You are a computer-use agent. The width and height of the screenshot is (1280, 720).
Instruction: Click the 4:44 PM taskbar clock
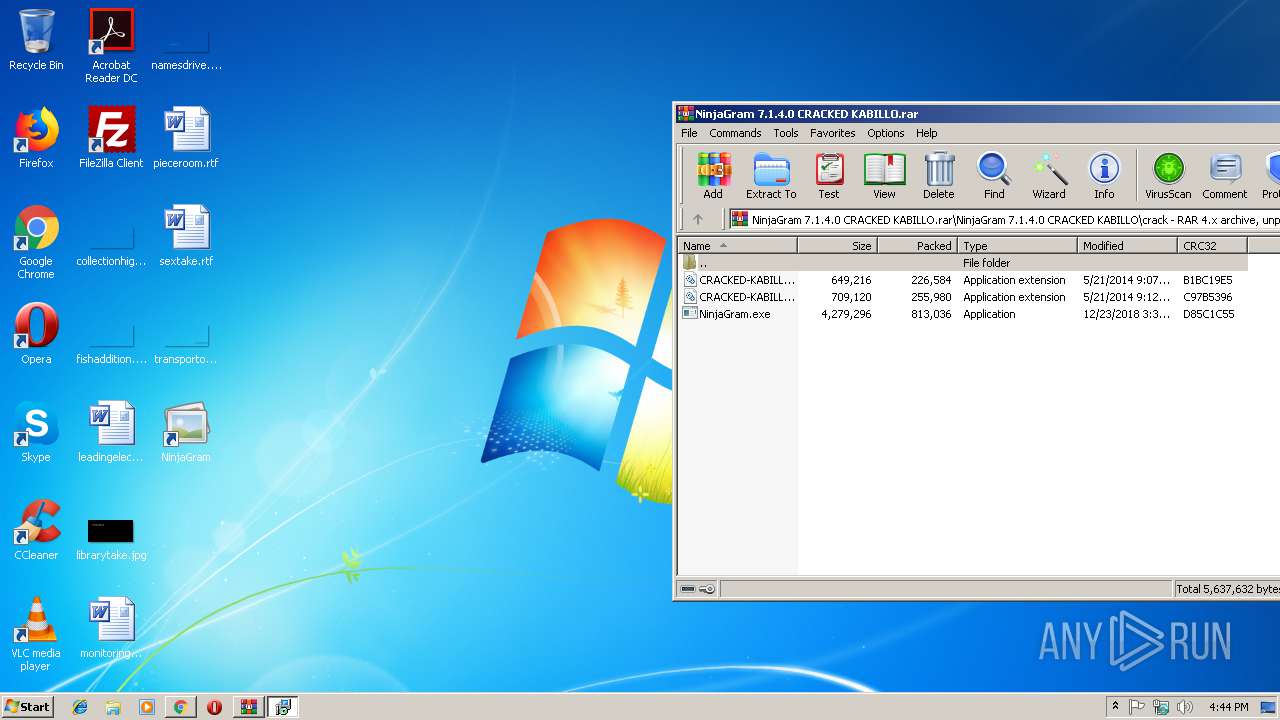tap(1228, 707)
